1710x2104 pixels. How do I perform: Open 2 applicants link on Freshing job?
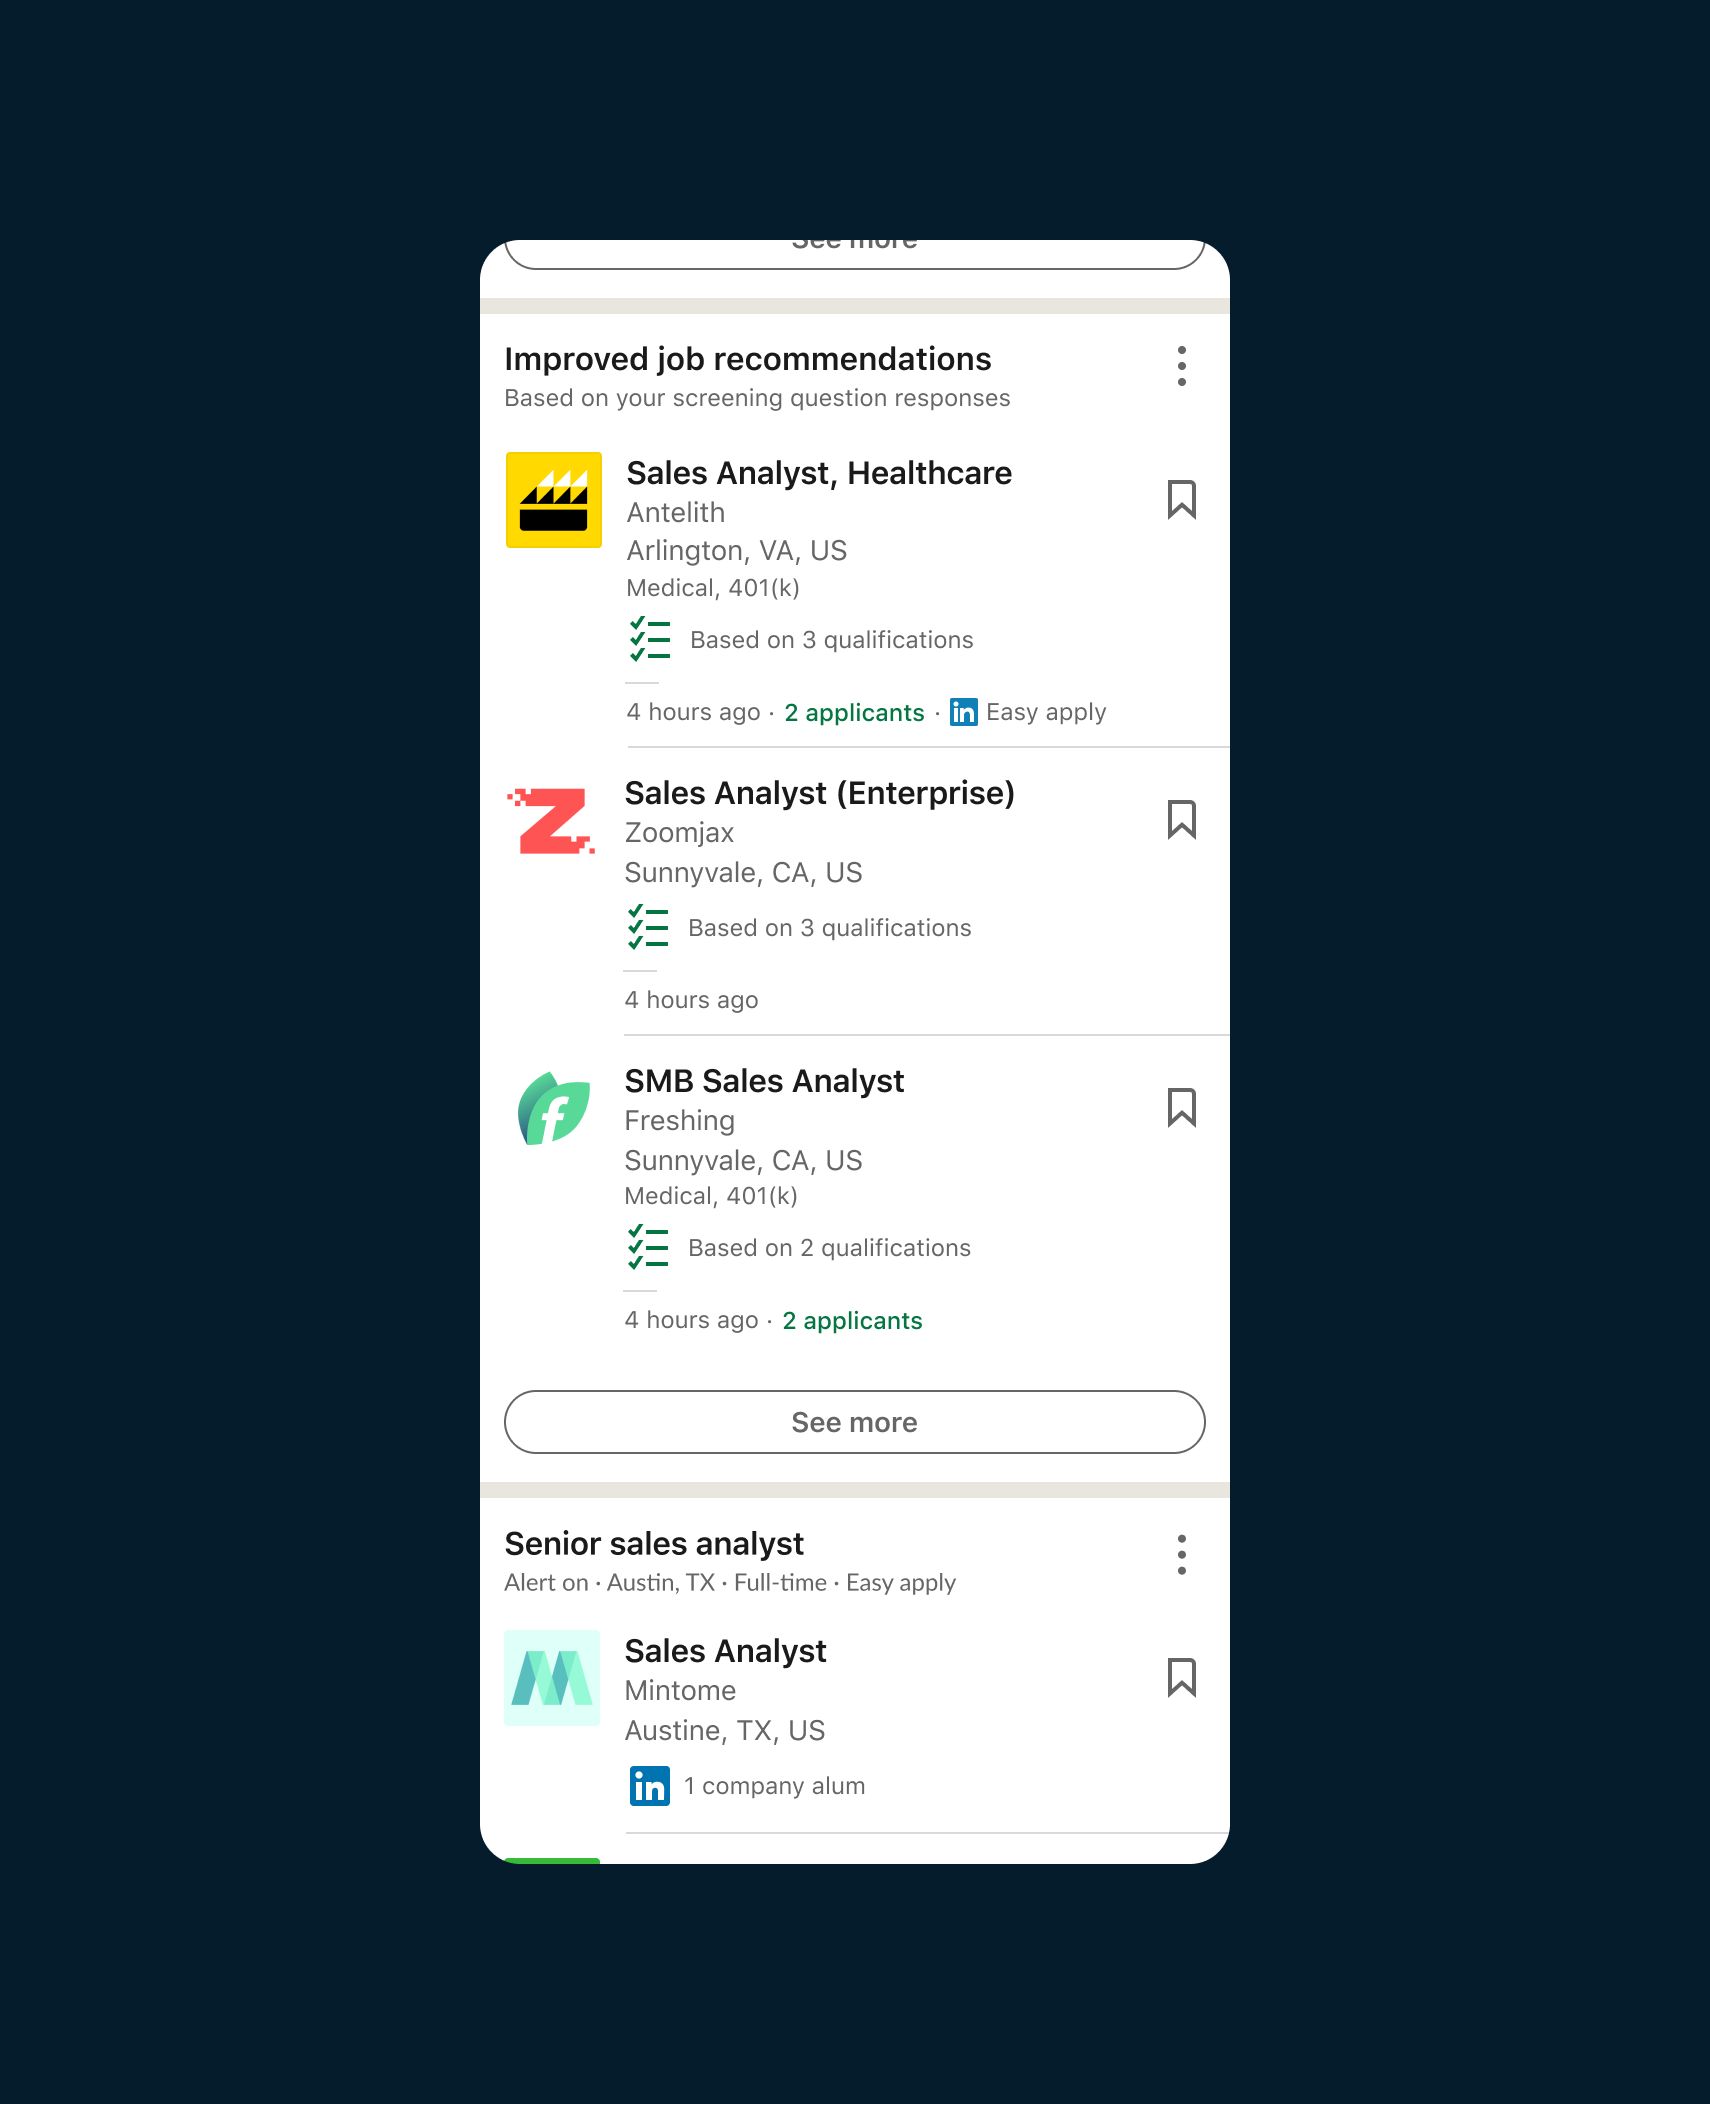click(852, 1320)
